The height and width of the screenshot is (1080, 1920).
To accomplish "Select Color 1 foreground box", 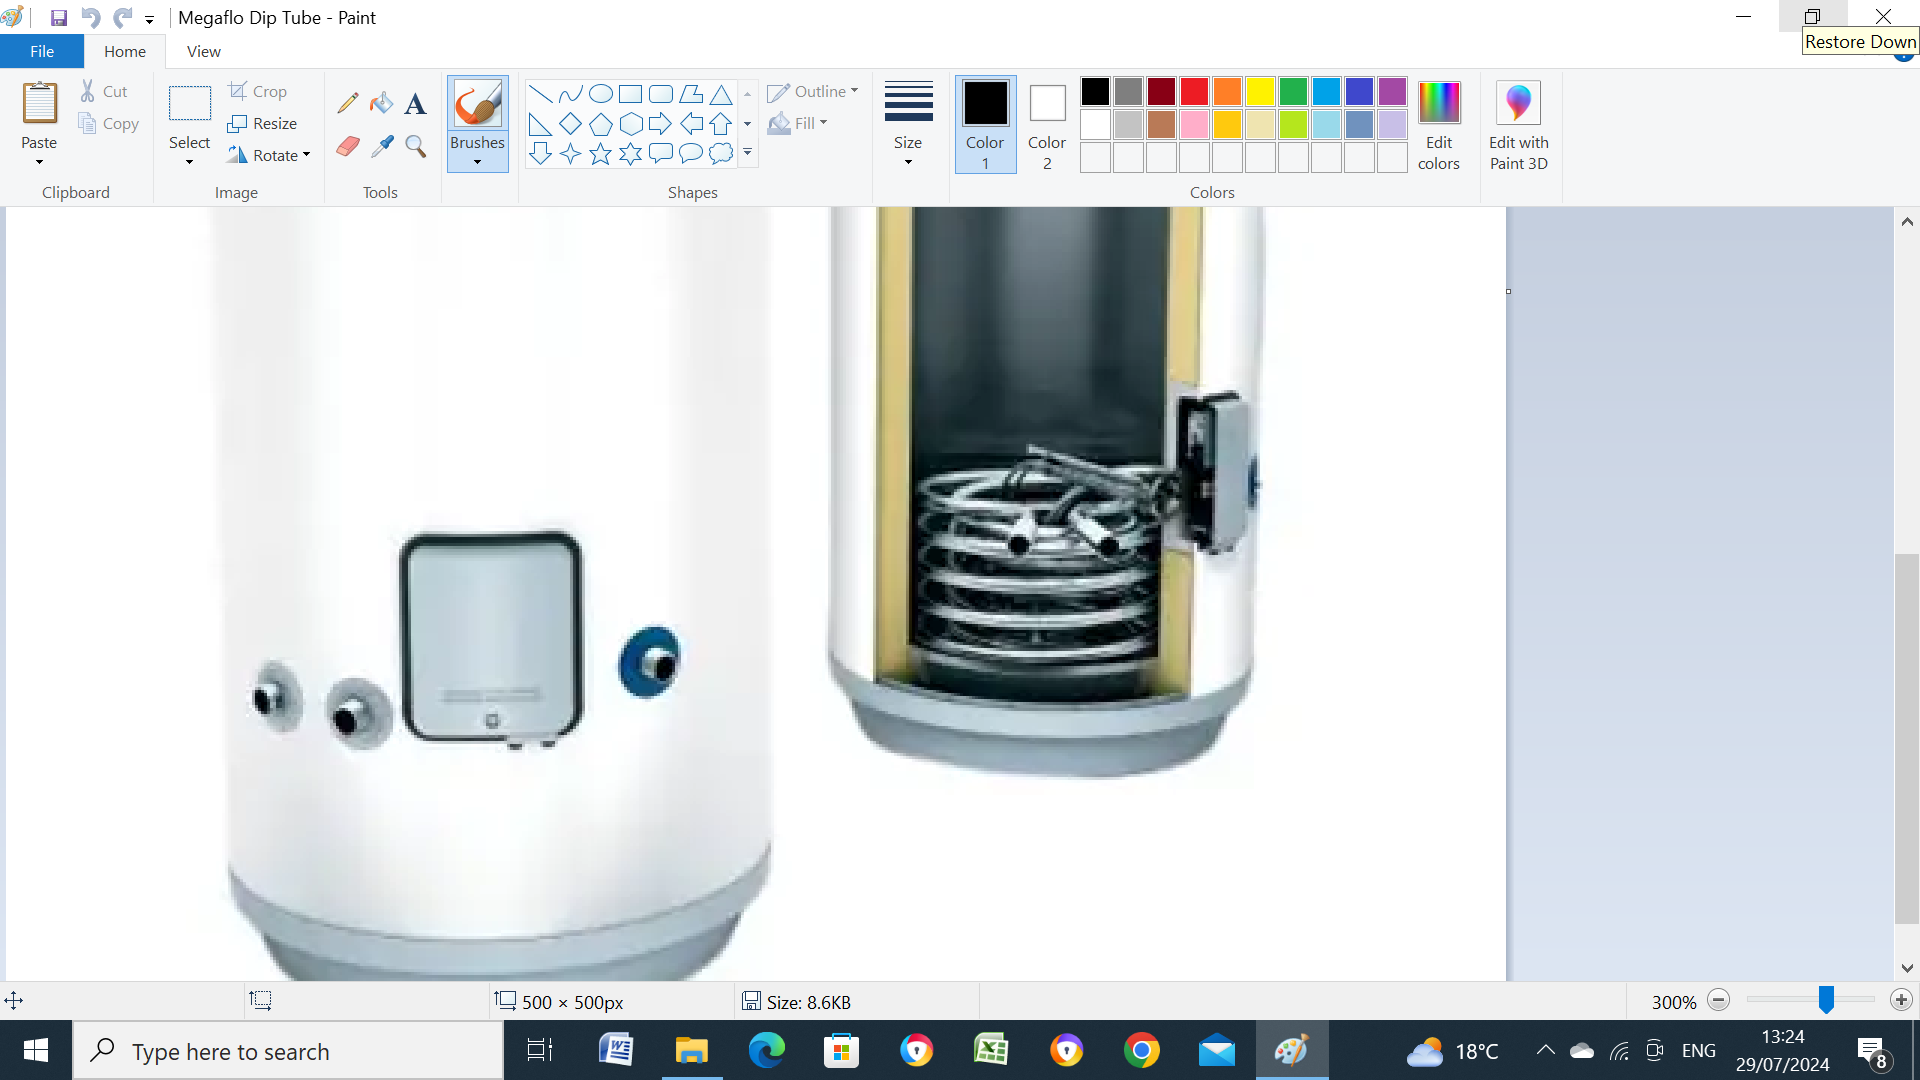I will point(985,125).
